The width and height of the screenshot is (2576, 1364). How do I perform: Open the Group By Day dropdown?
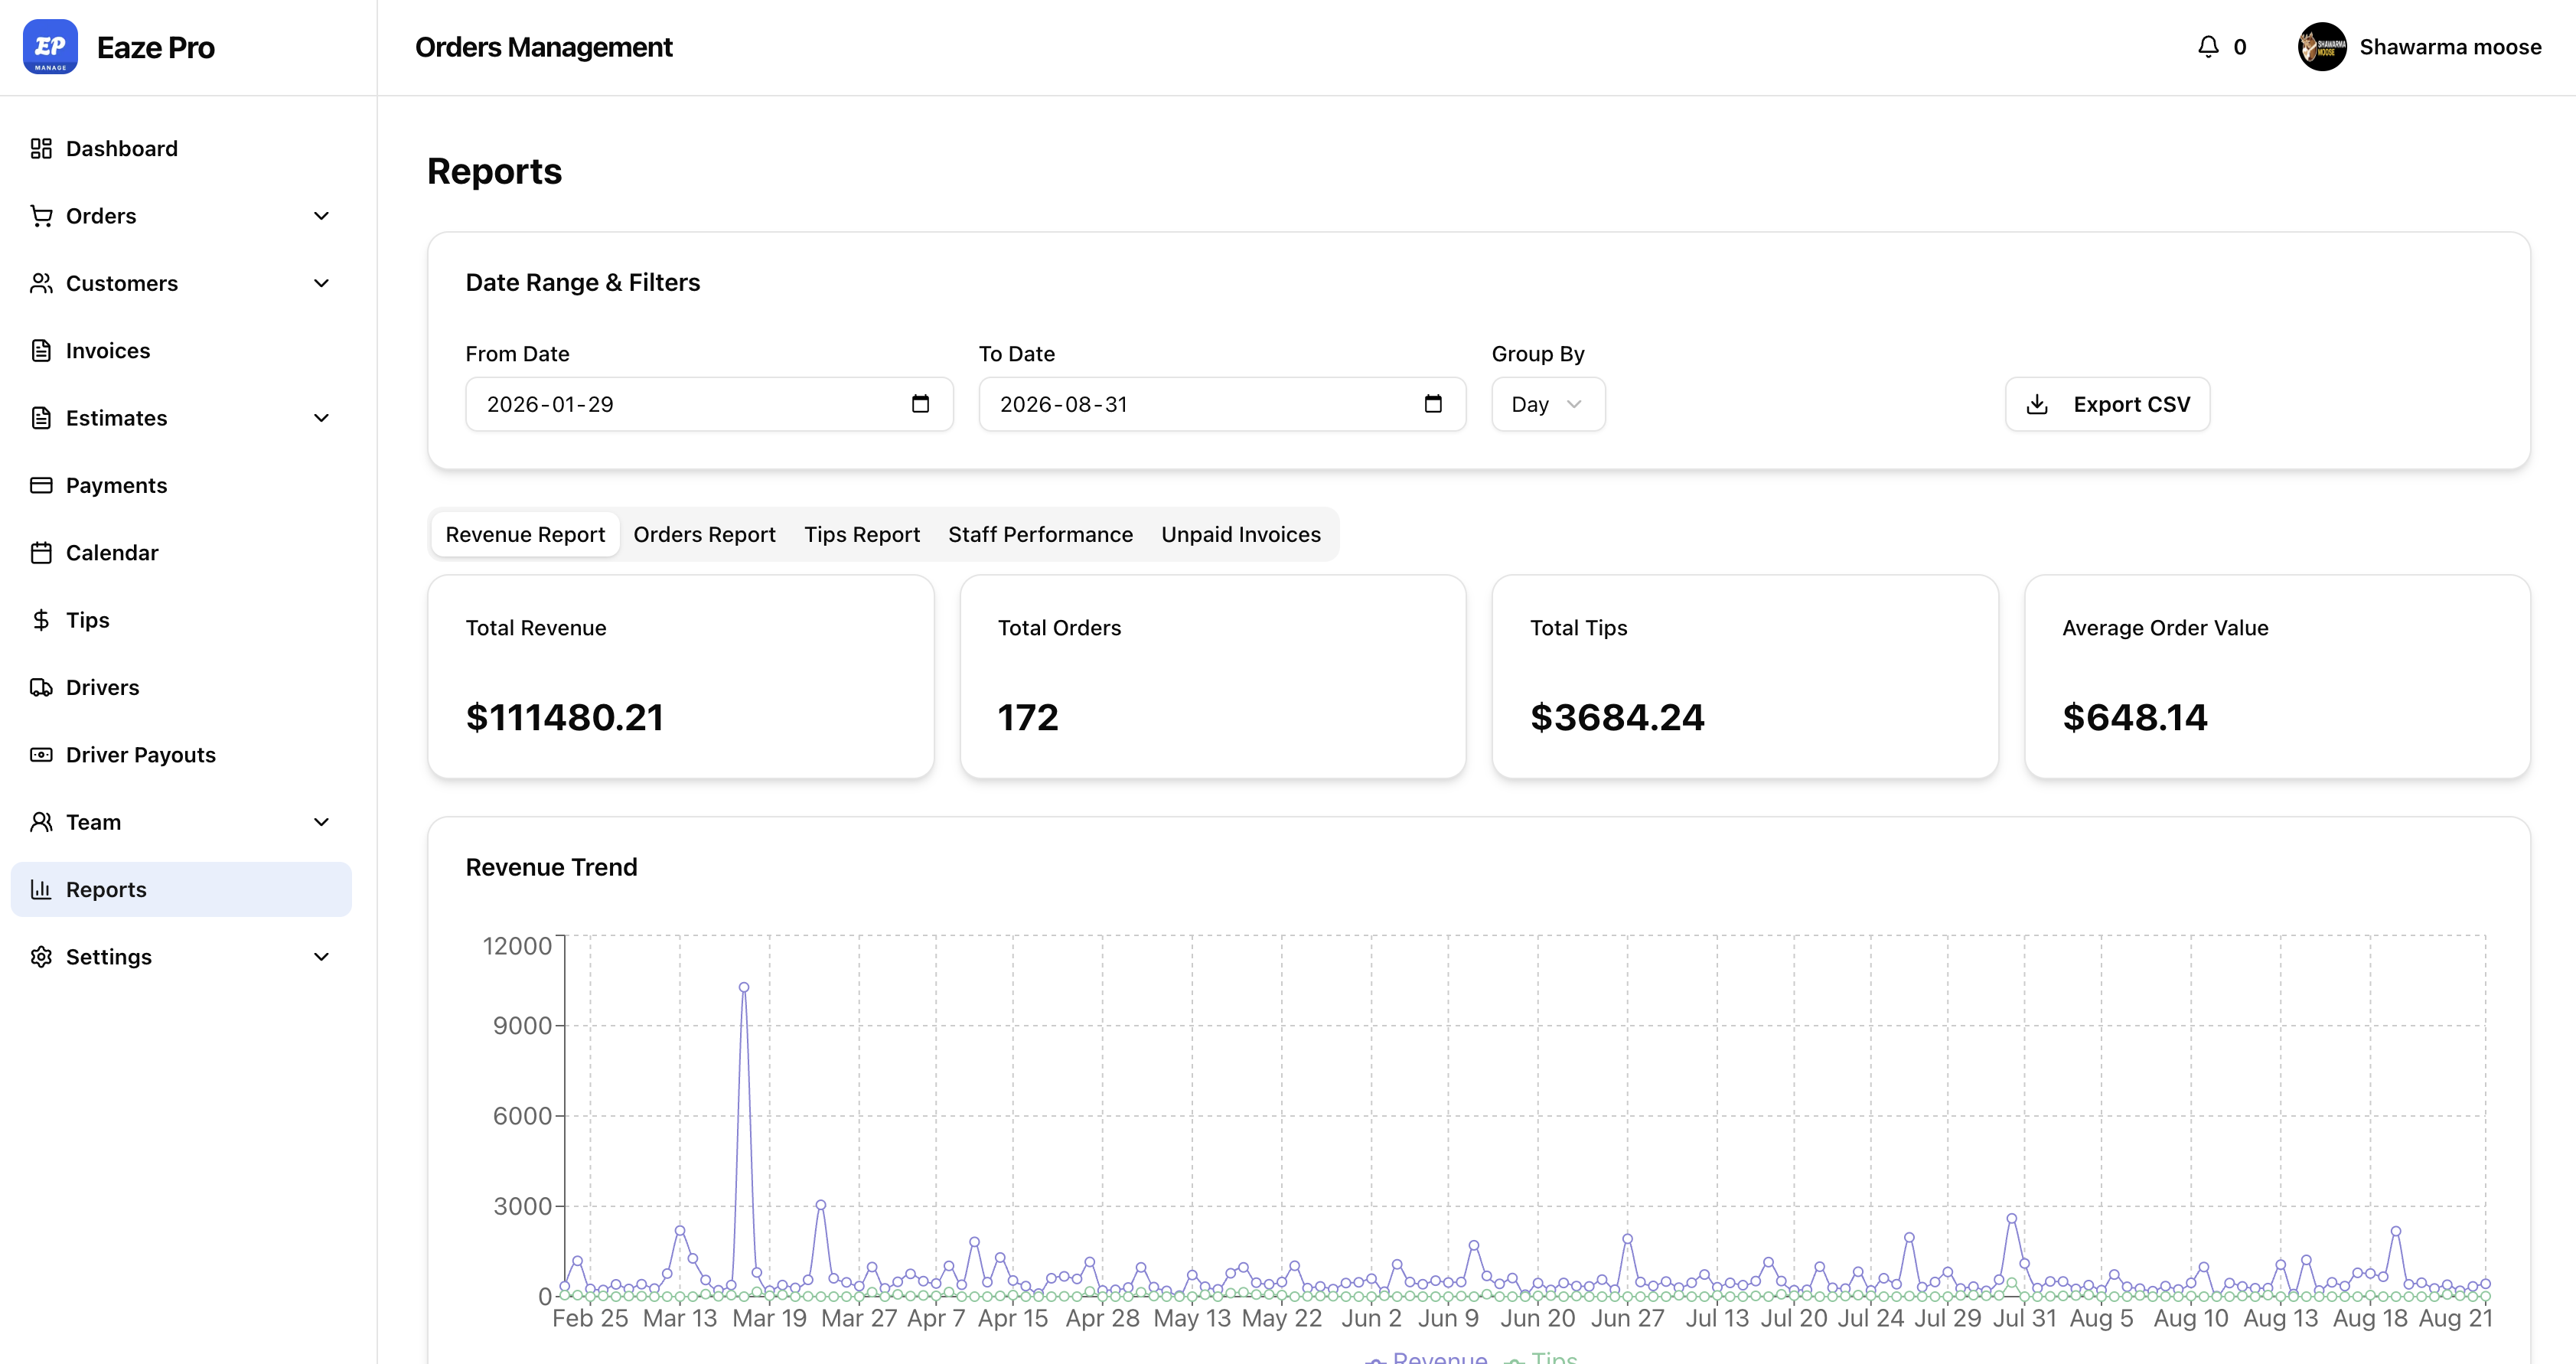click(1548, 404)
